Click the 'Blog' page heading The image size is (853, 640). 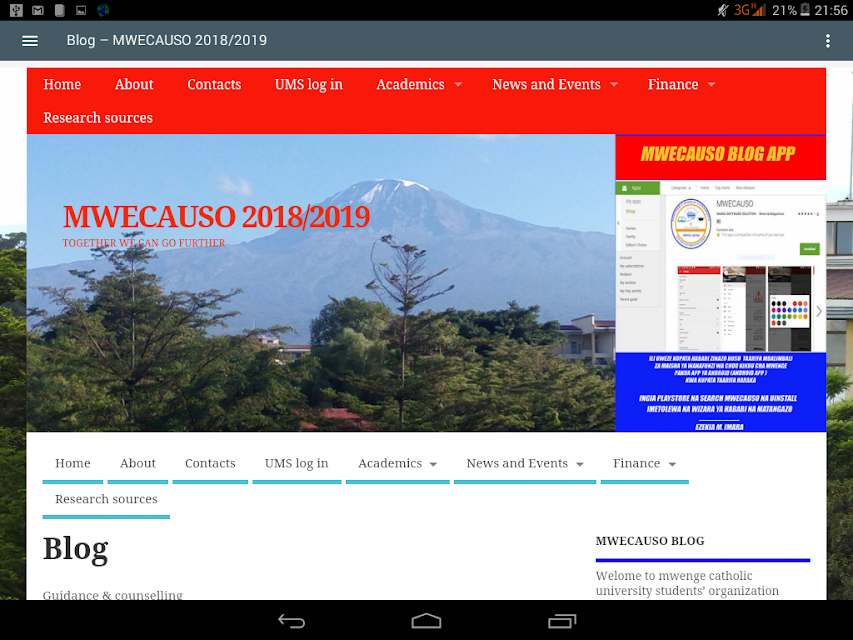76,549
